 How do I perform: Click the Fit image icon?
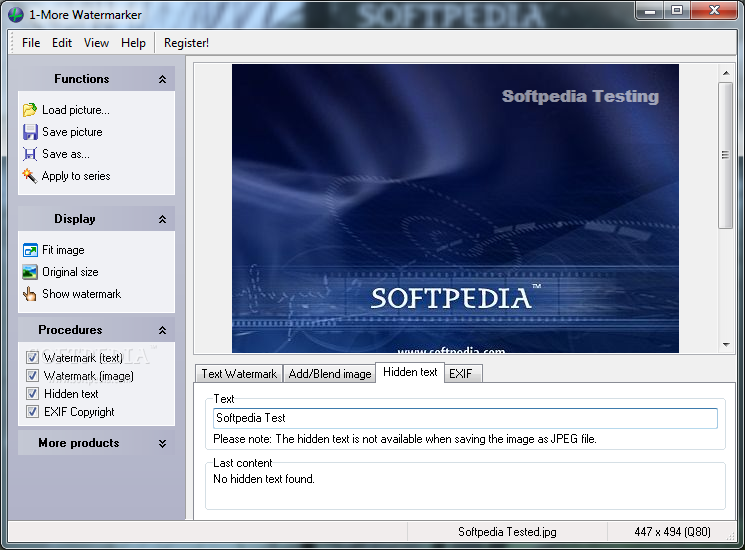(x=30, y=250)
